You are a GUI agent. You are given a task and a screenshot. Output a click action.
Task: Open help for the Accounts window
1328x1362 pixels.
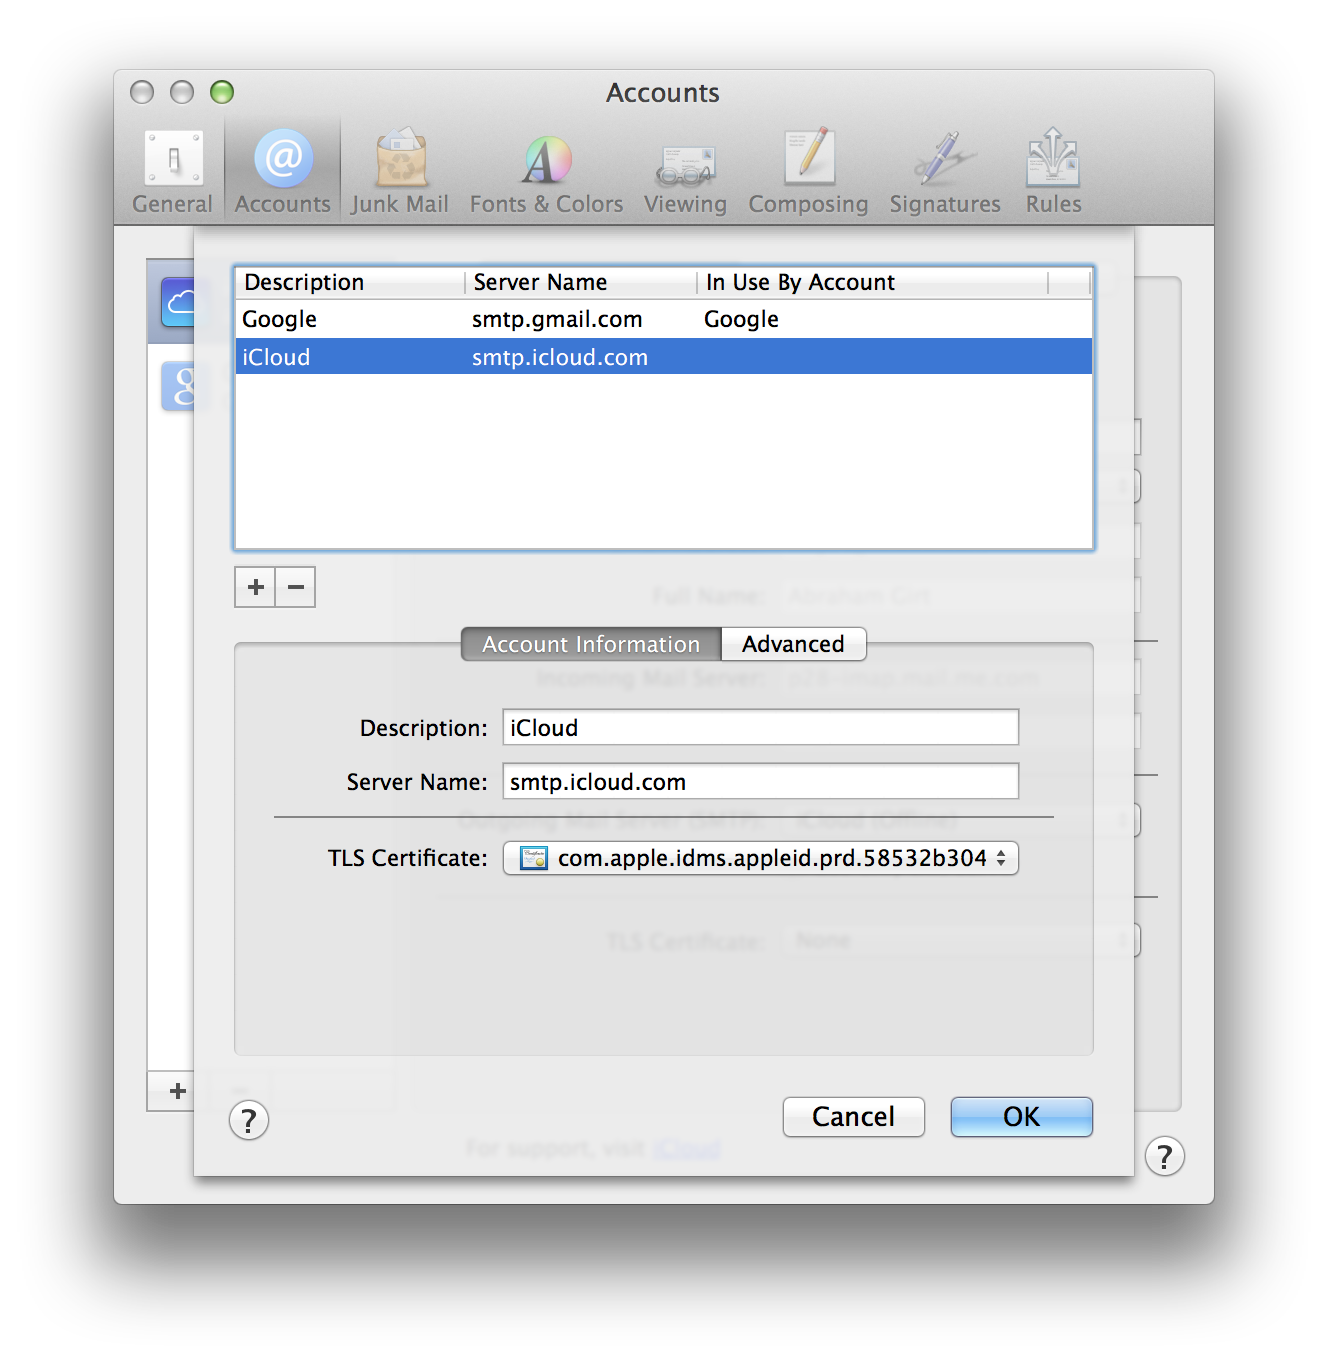pos(1165,1156)
